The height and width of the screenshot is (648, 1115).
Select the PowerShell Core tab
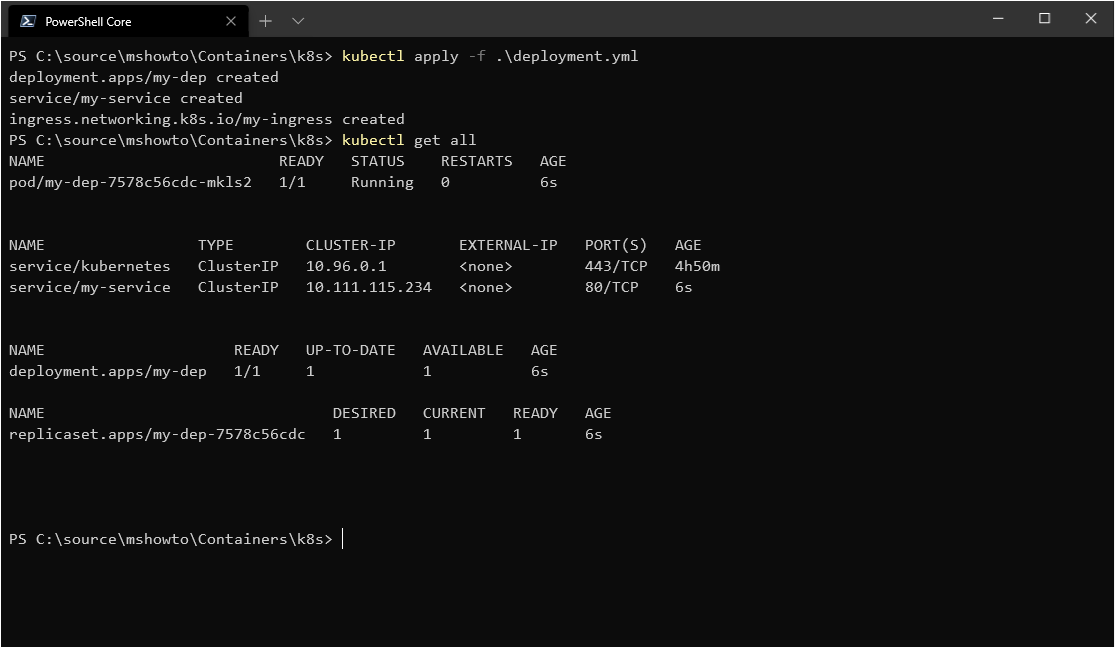point(128,21)
